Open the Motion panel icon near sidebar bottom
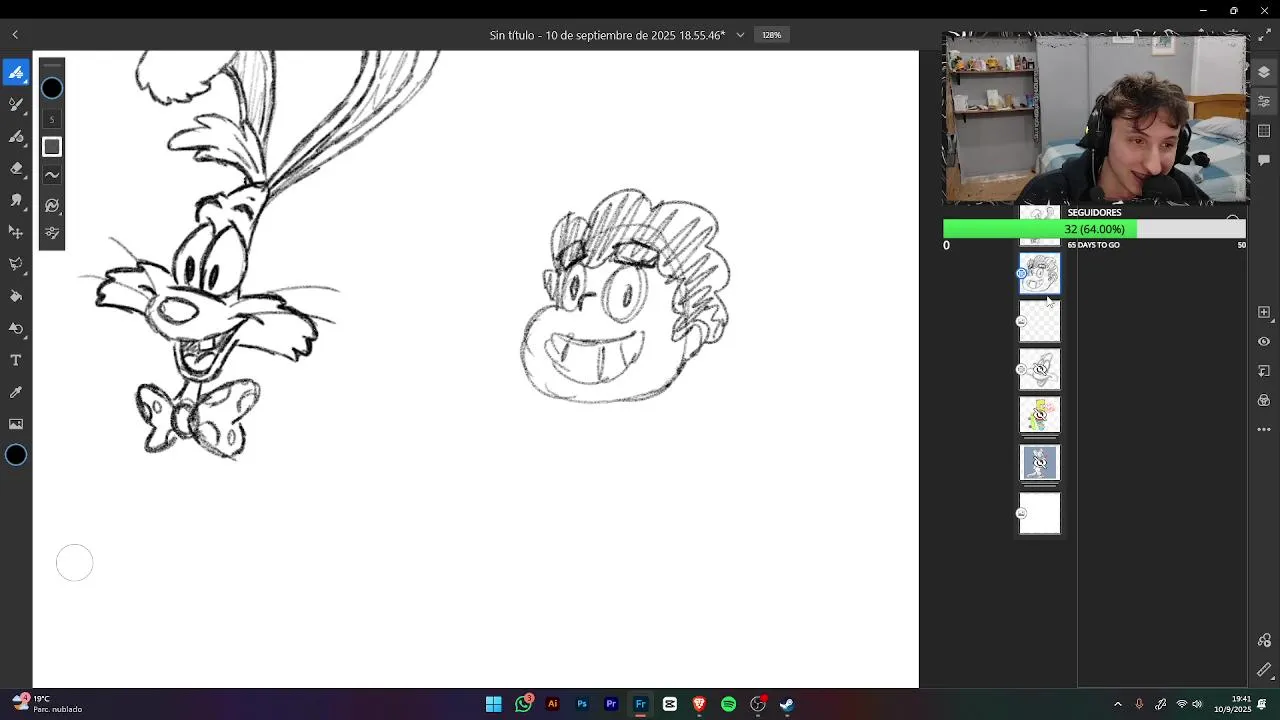This screenshot has height=720, width=1280. tap(1264, 641)
